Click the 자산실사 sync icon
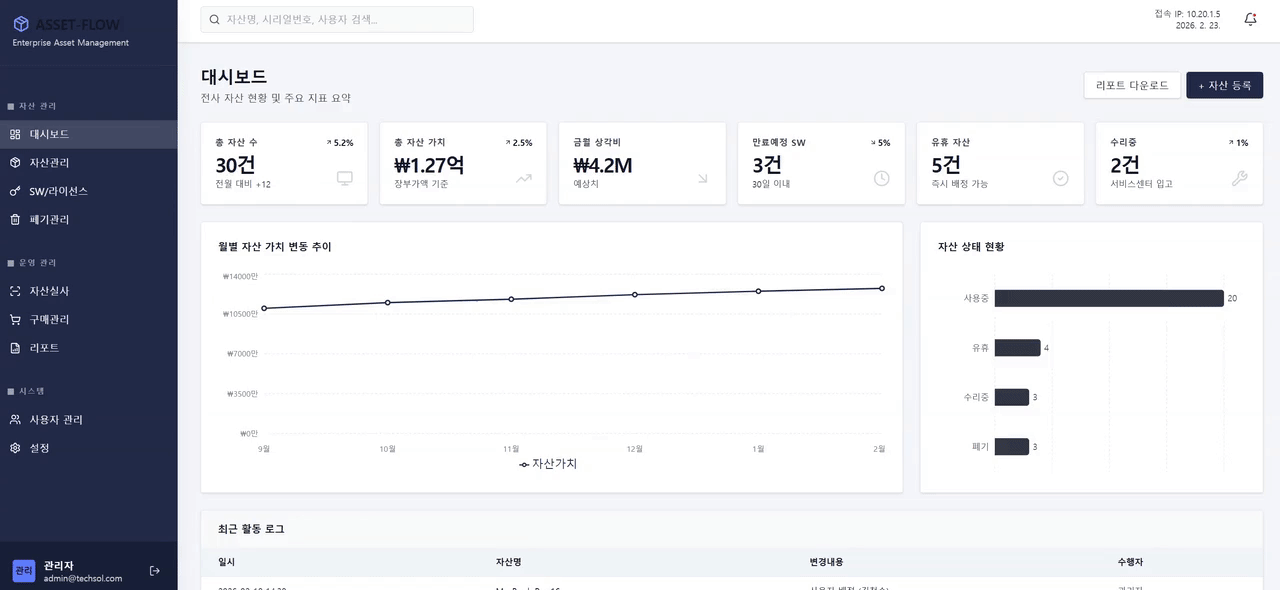The image size is (1280, 590). pos(14,290)
